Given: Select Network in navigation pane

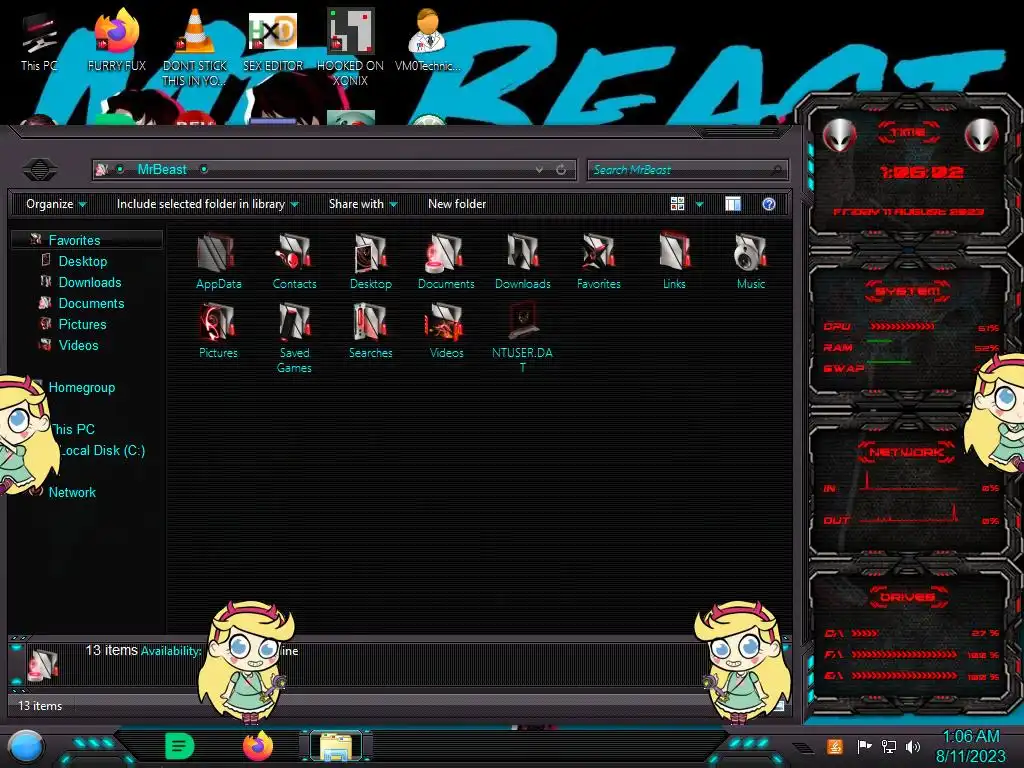Looking at the screenshot, I should 72,492.
